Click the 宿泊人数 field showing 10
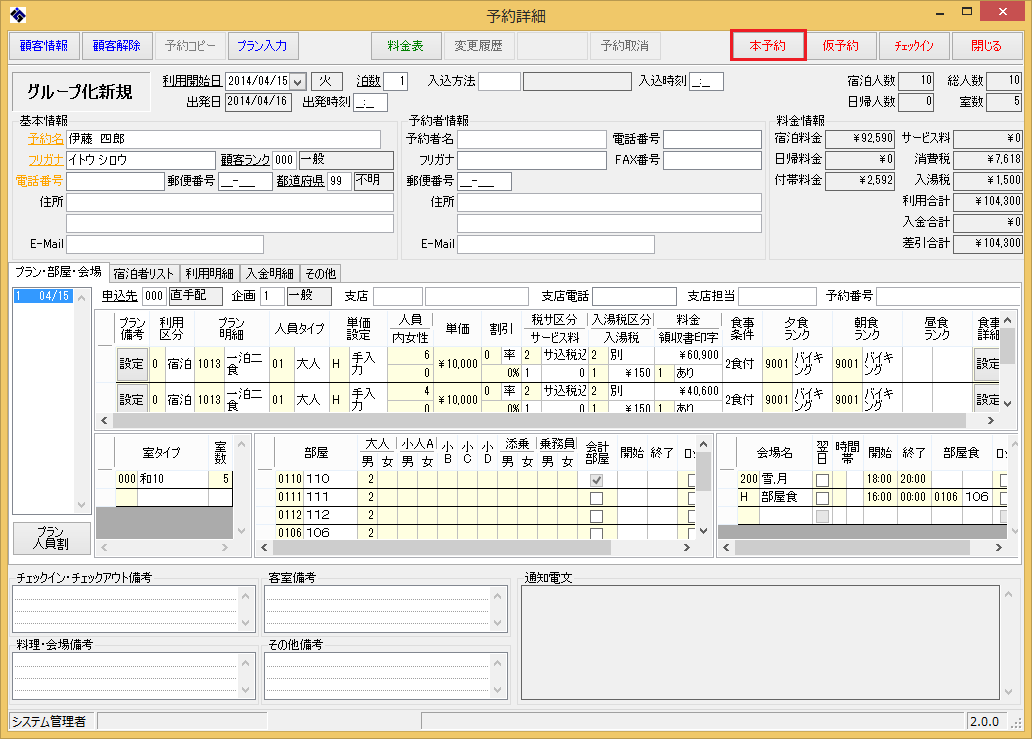1032x739 pixels. coord(916,82)
